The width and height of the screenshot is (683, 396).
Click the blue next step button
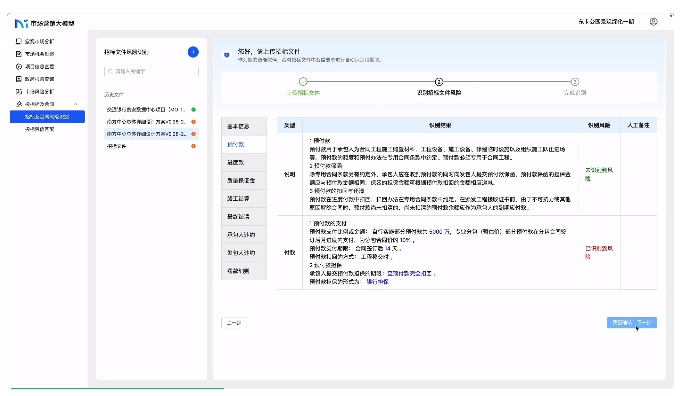click(632, 323)
